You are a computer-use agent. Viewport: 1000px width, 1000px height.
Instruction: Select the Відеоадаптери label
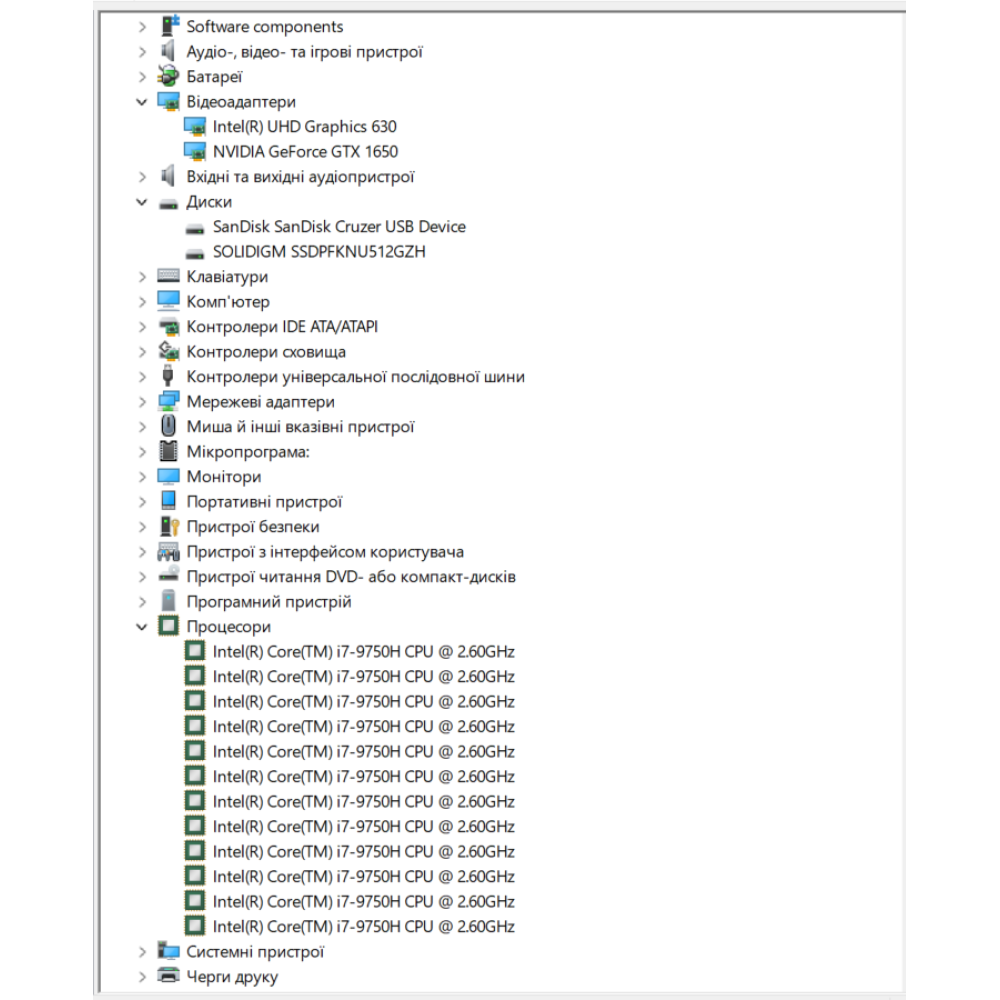pos(241,102)
